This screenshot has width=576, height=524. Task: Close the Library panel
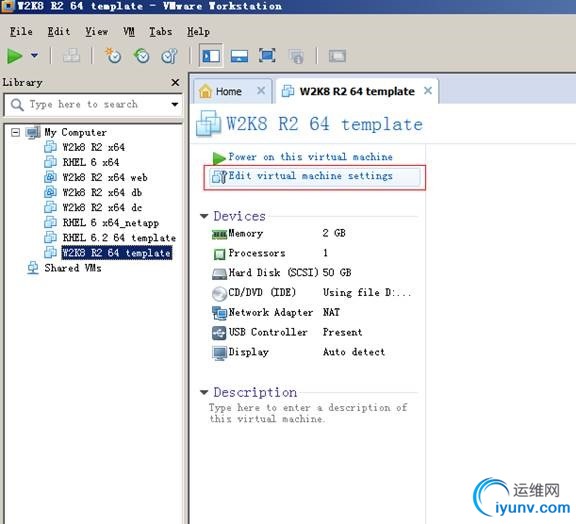pyautogui.click(x=176, y=82)
